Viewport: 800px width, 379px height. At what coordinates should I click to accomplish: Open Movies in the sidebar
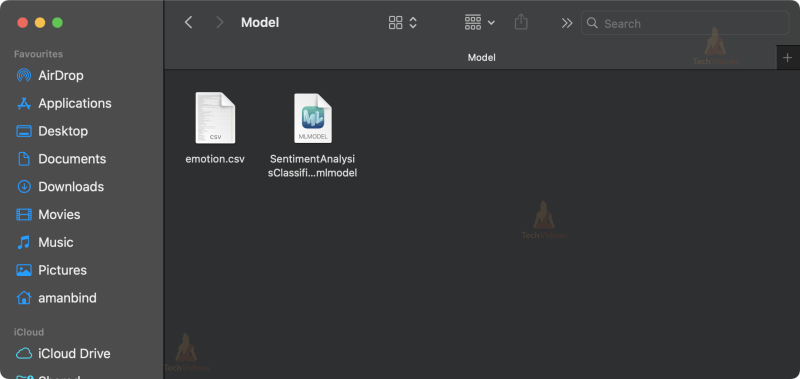point(59,215)
